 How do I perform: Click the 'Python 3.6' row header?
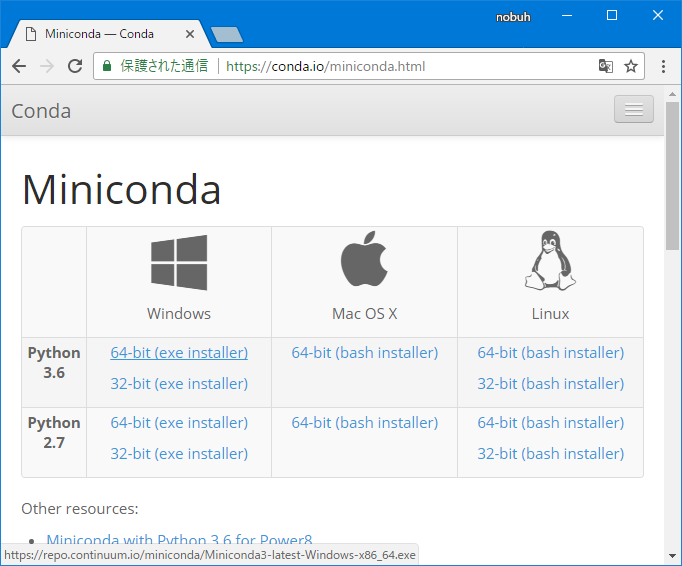(x=54, y=362)
